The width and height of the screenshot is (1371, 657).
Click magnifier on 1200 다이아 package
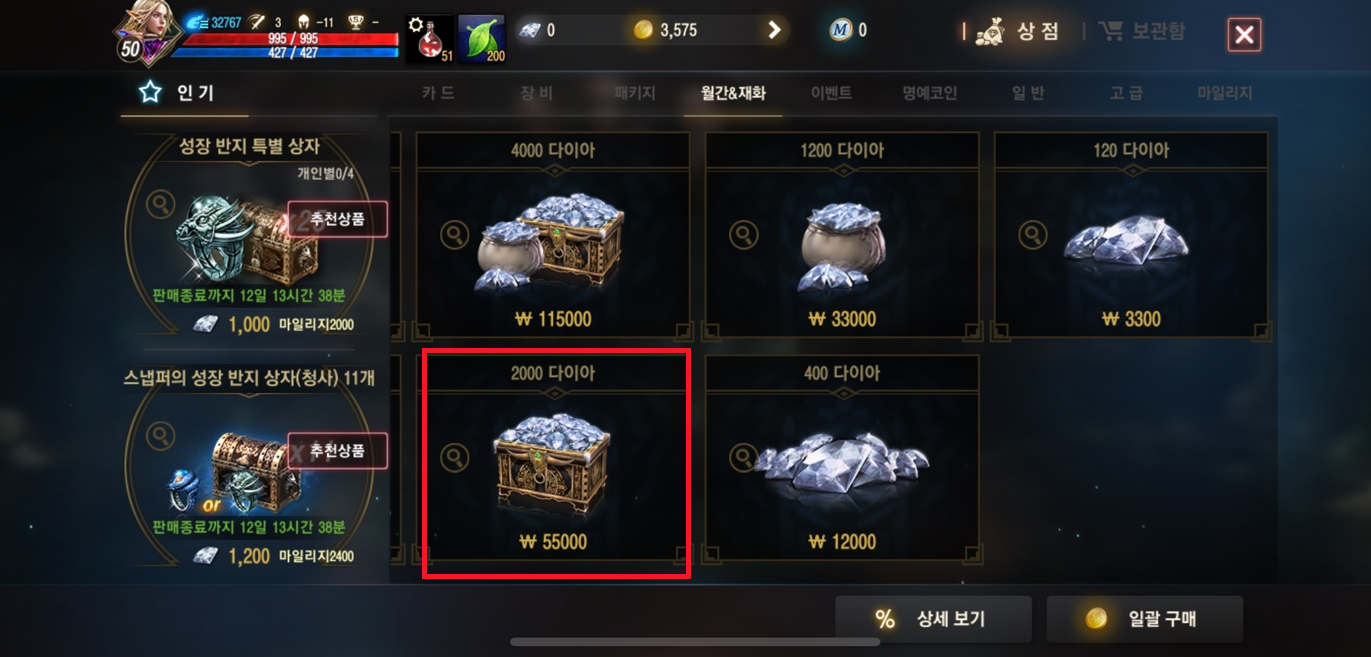(x=743, y=236)
